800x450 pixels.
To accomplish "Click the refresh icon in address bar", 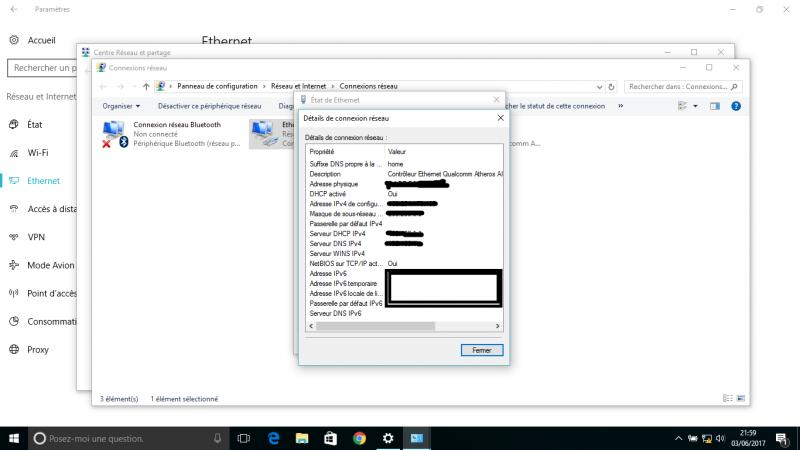I will click(611, 87).
